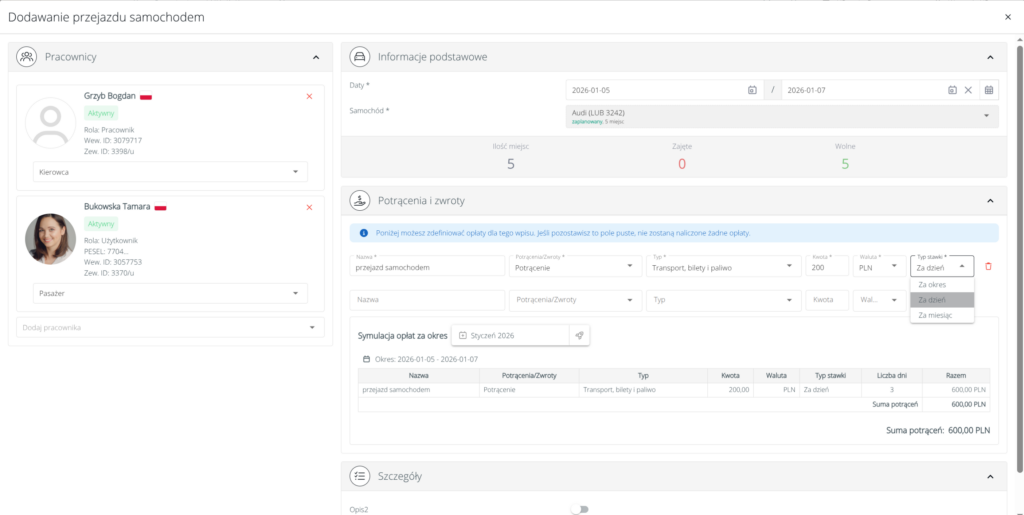Close the Dodawanie przejazdu samochodem dialog
Viewport: 1024px width, 515px height.
[1007, 17]
